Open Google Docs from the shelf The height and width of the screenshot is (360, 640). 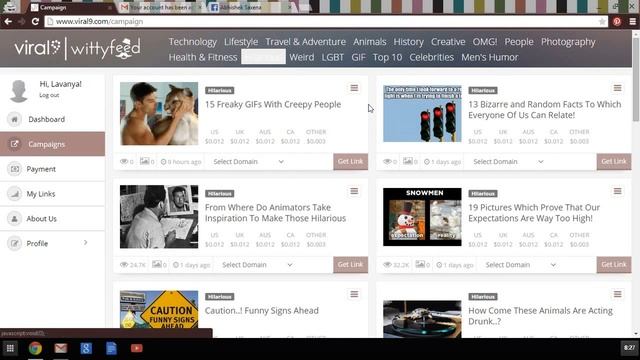click(111, 348)
